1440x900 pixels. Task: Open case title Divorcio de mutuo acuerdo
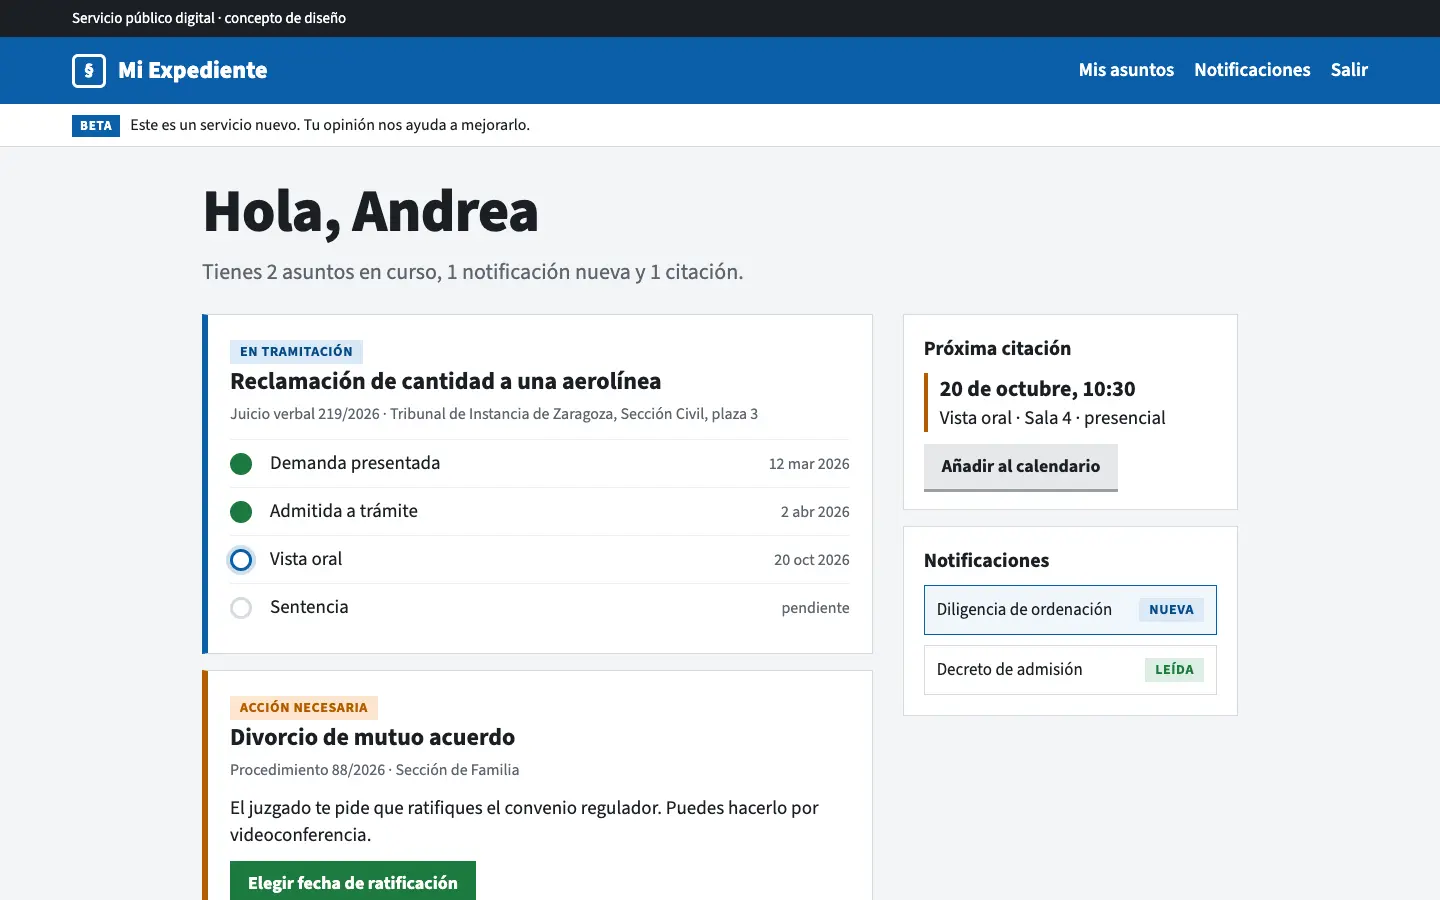[x=373, y=737]
